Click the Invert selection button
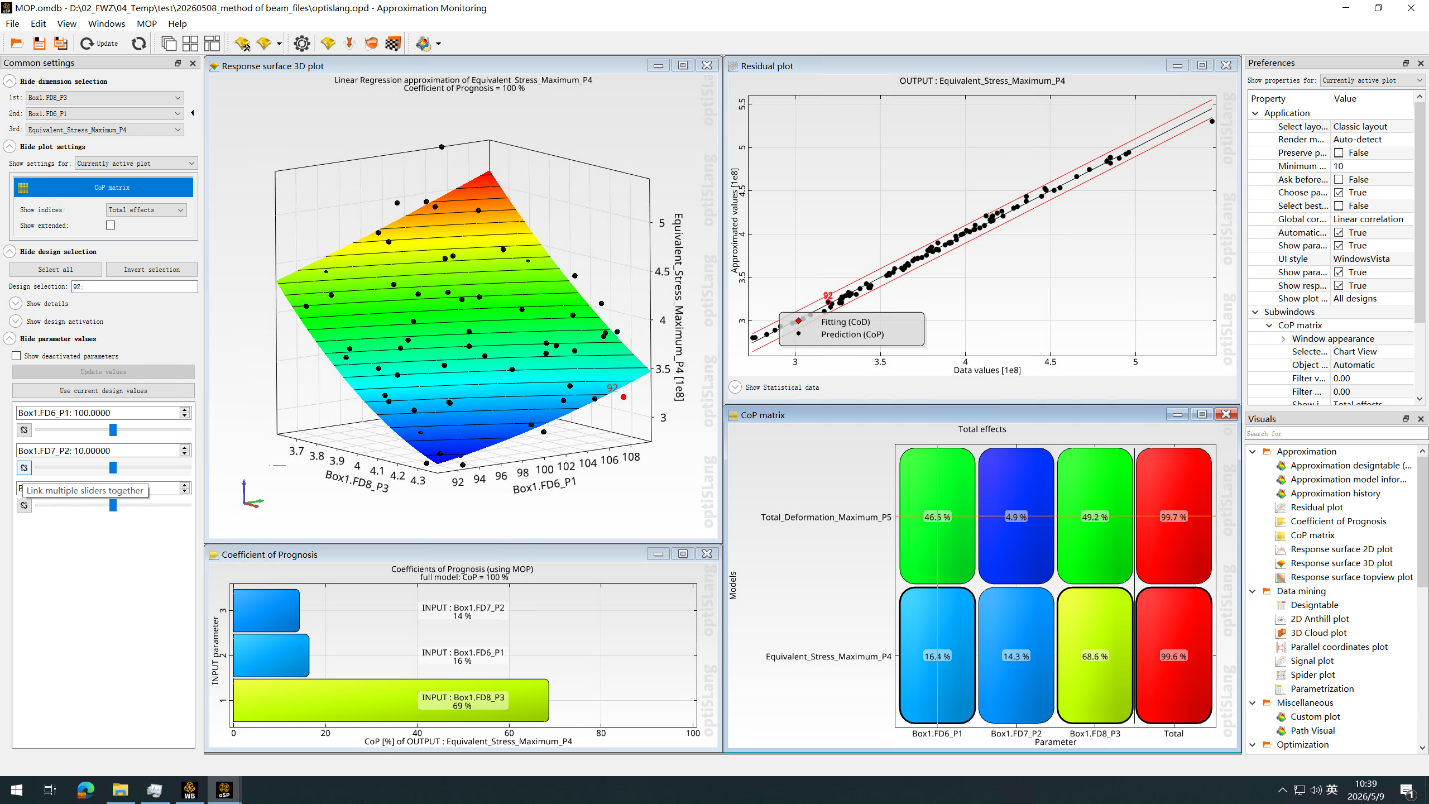 click(x=152, y=269)
